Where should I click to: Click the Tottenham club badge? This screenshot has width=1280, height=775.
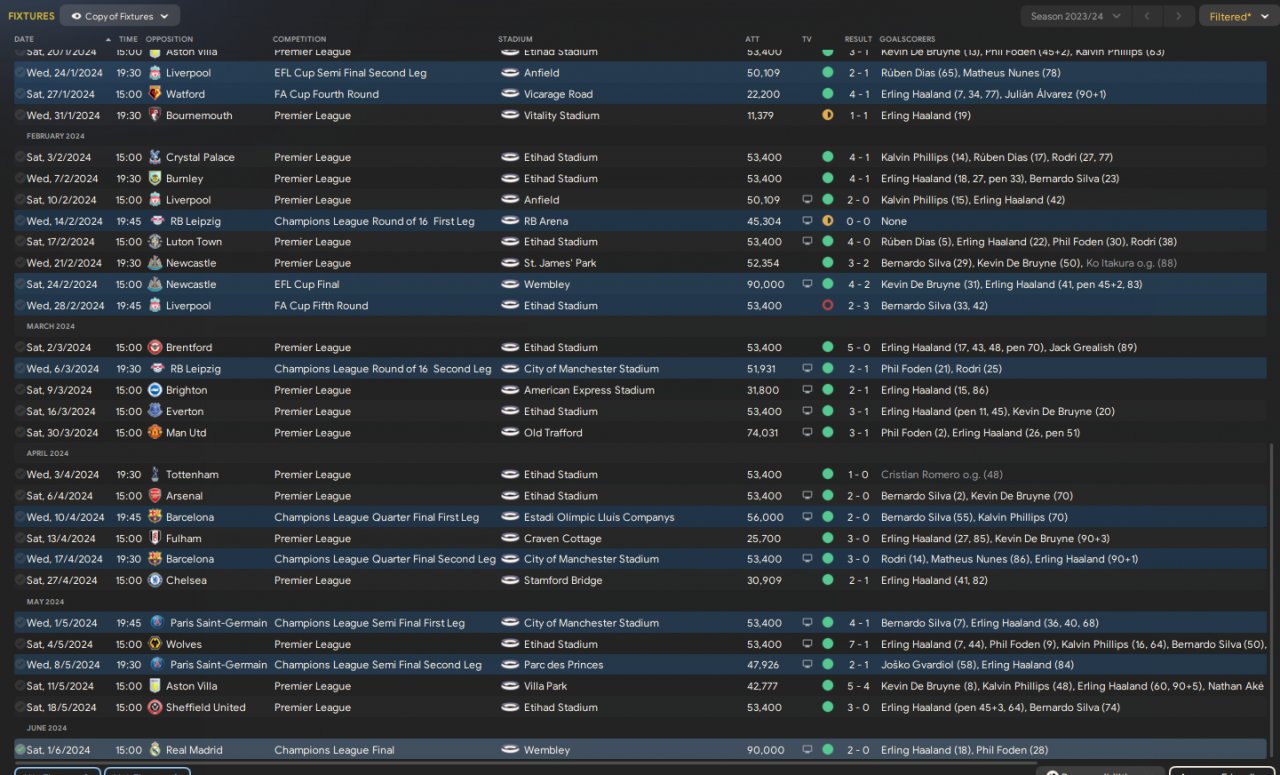point(155,475)
